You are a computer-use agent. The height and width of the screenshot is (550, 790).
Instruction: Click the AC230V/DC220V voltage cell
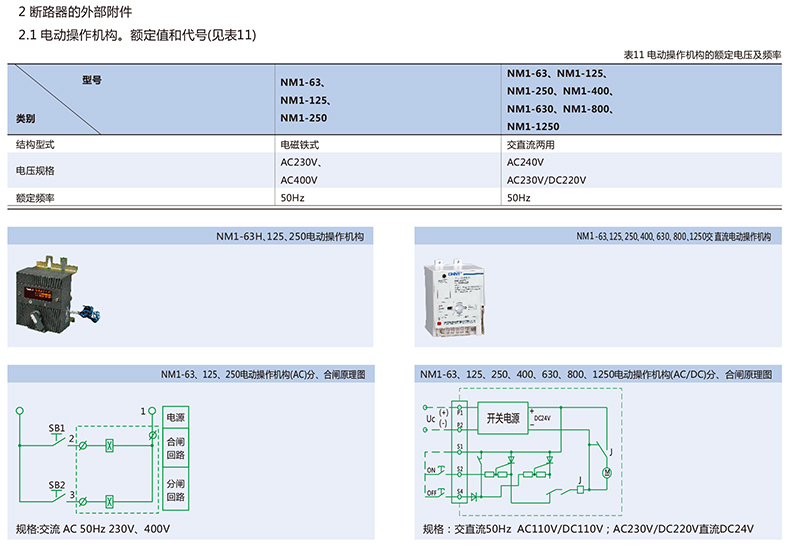(546, 180)
